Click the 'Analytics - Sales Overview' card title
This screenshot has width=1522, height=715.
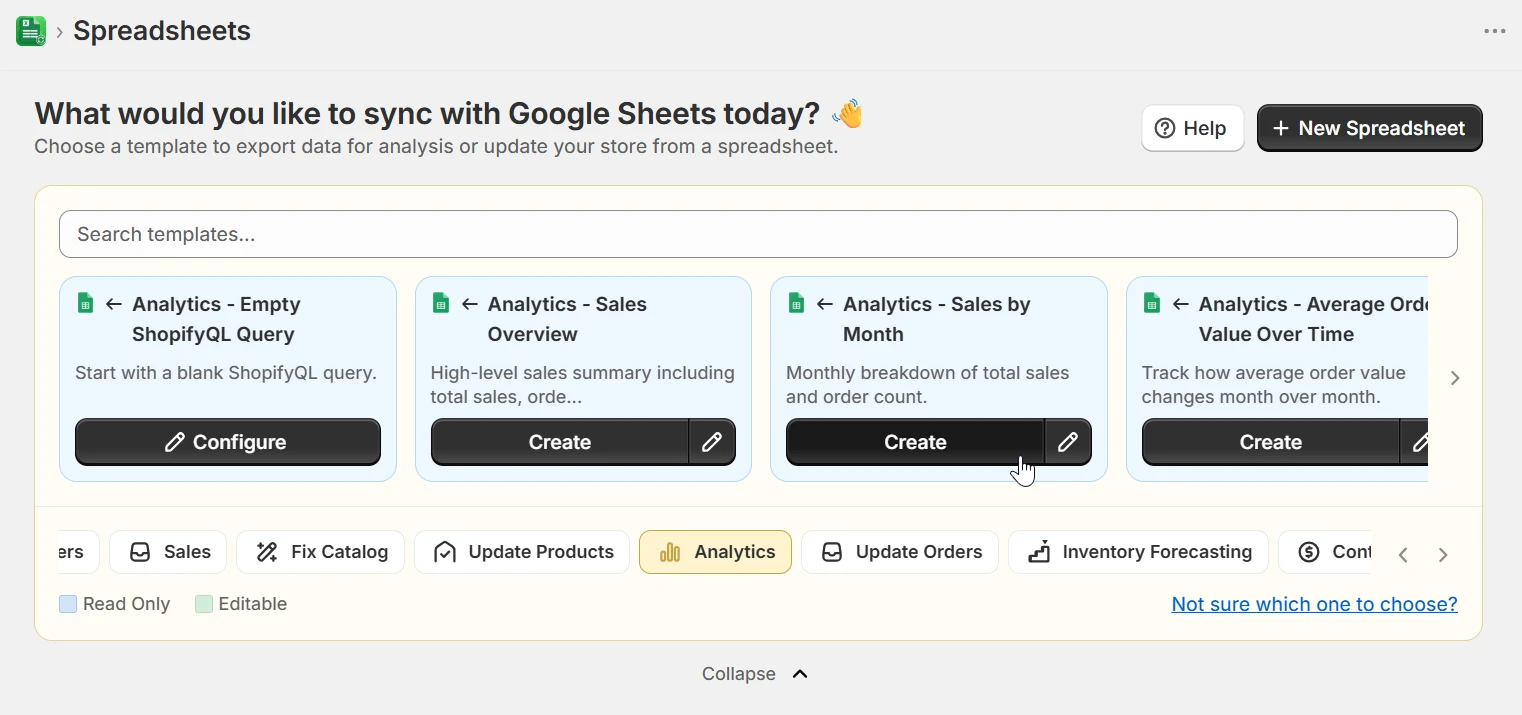(567, 319)
